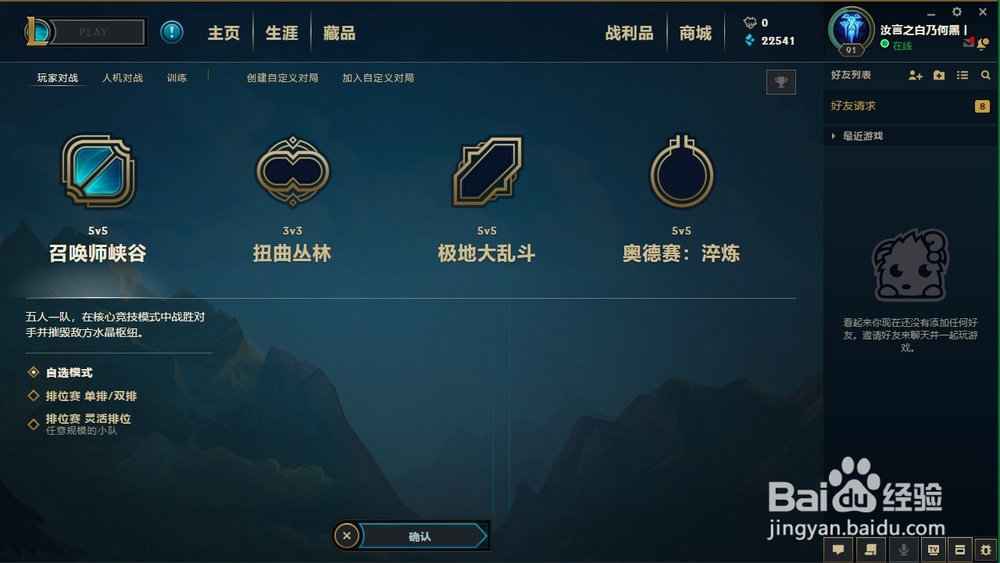This screenshot has width=1000, height=563.
Task: Cancel with the round X button
Action: pos(347,536)
